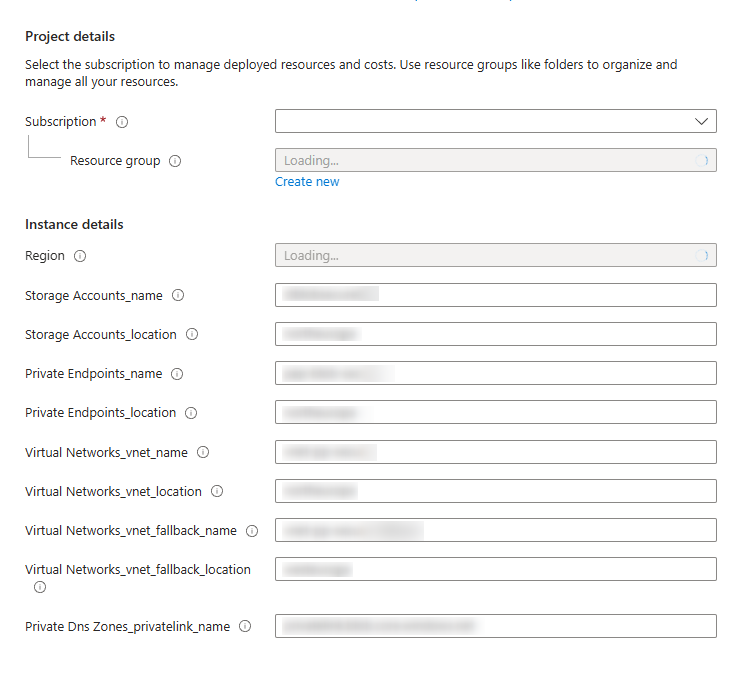Open the Subscription dropdown

495,121
